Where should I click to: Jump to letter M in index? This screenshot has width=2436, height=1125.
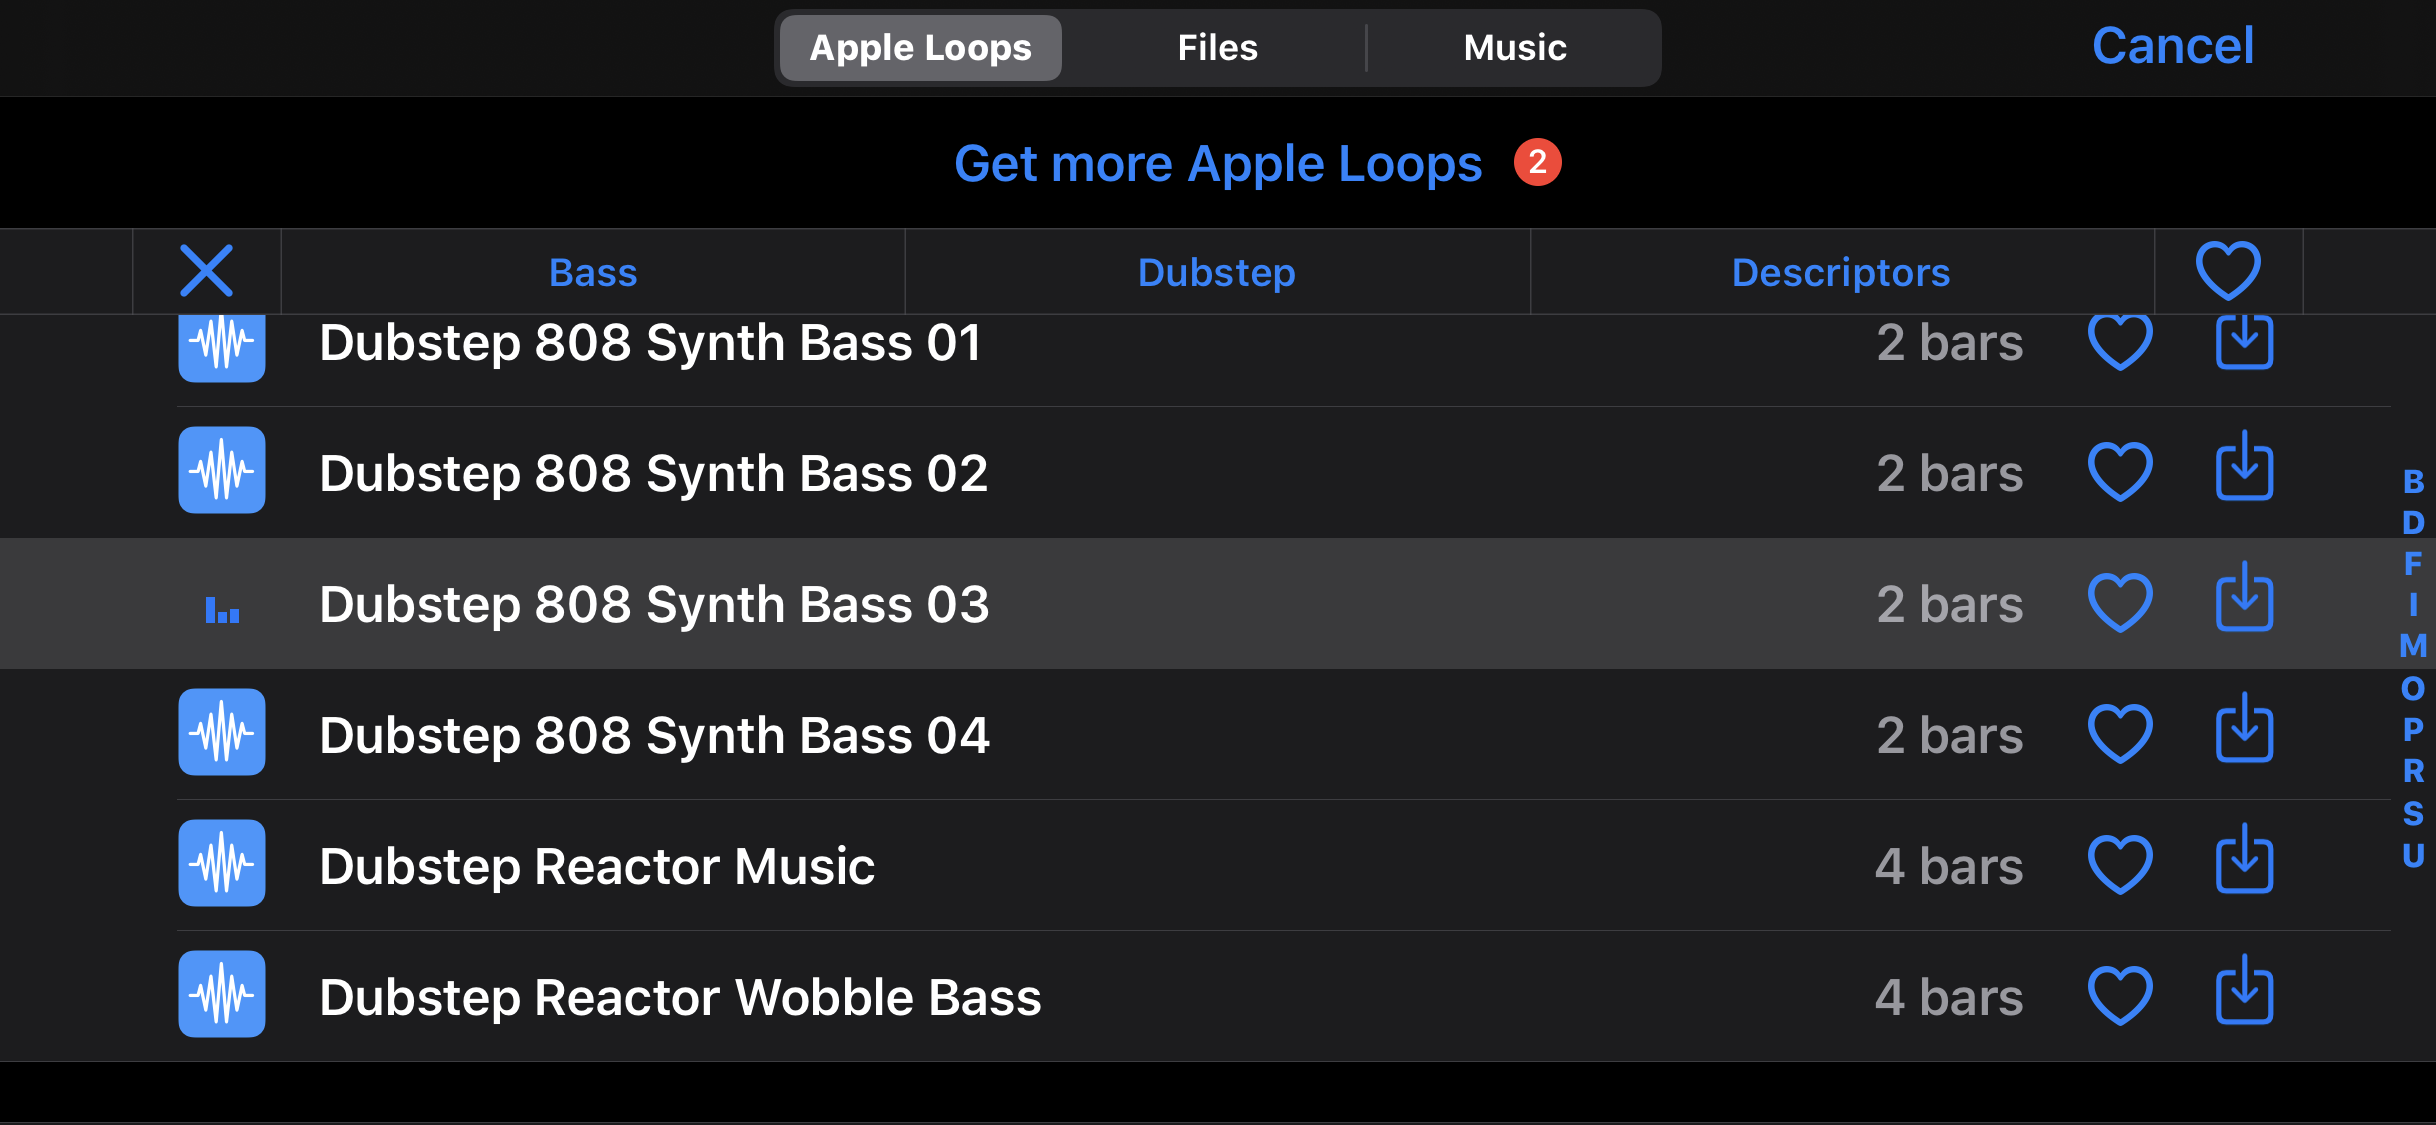click(2413, 646)
